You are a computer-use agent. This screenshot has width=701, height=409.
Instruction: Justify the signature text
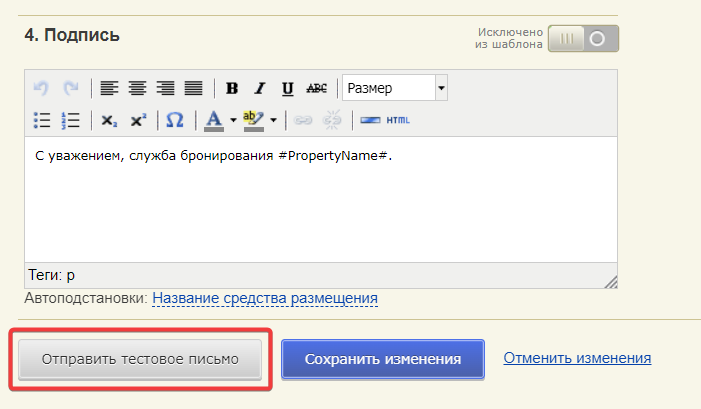[194, 88]
